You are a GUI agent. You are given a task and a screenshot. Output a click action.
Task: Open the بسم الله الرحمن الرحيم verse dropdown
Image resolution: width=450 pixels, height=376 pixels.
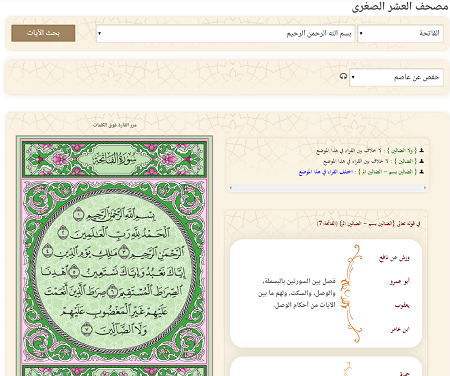click(x=226, y=33)
